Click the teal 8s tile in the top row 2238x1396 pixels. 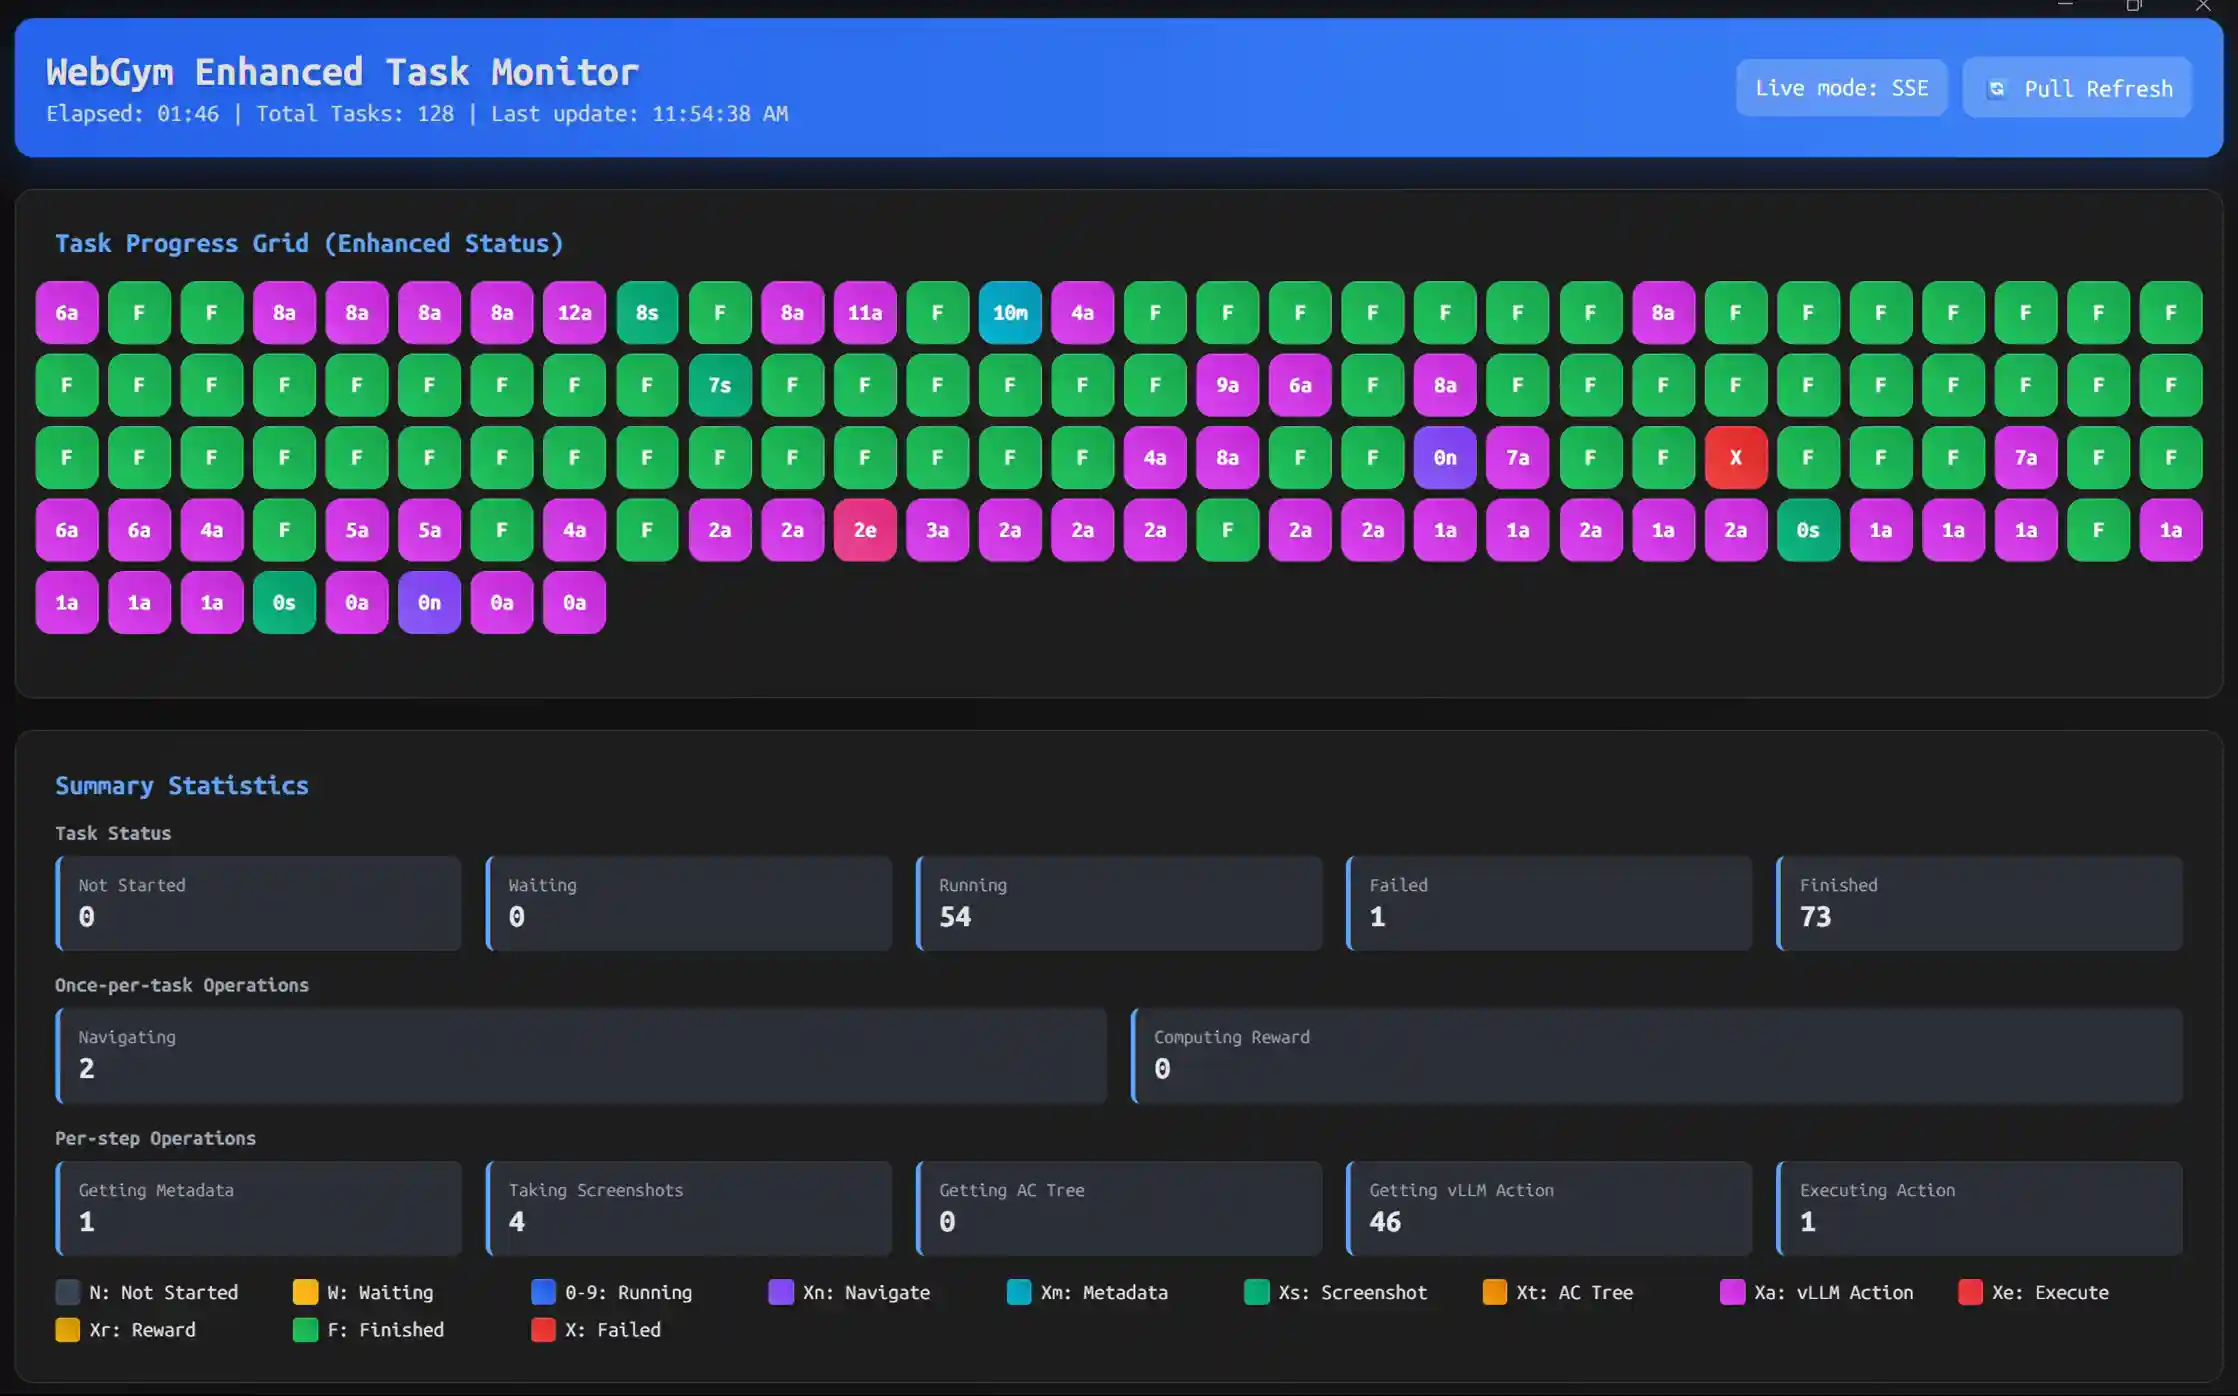[647, 312]
